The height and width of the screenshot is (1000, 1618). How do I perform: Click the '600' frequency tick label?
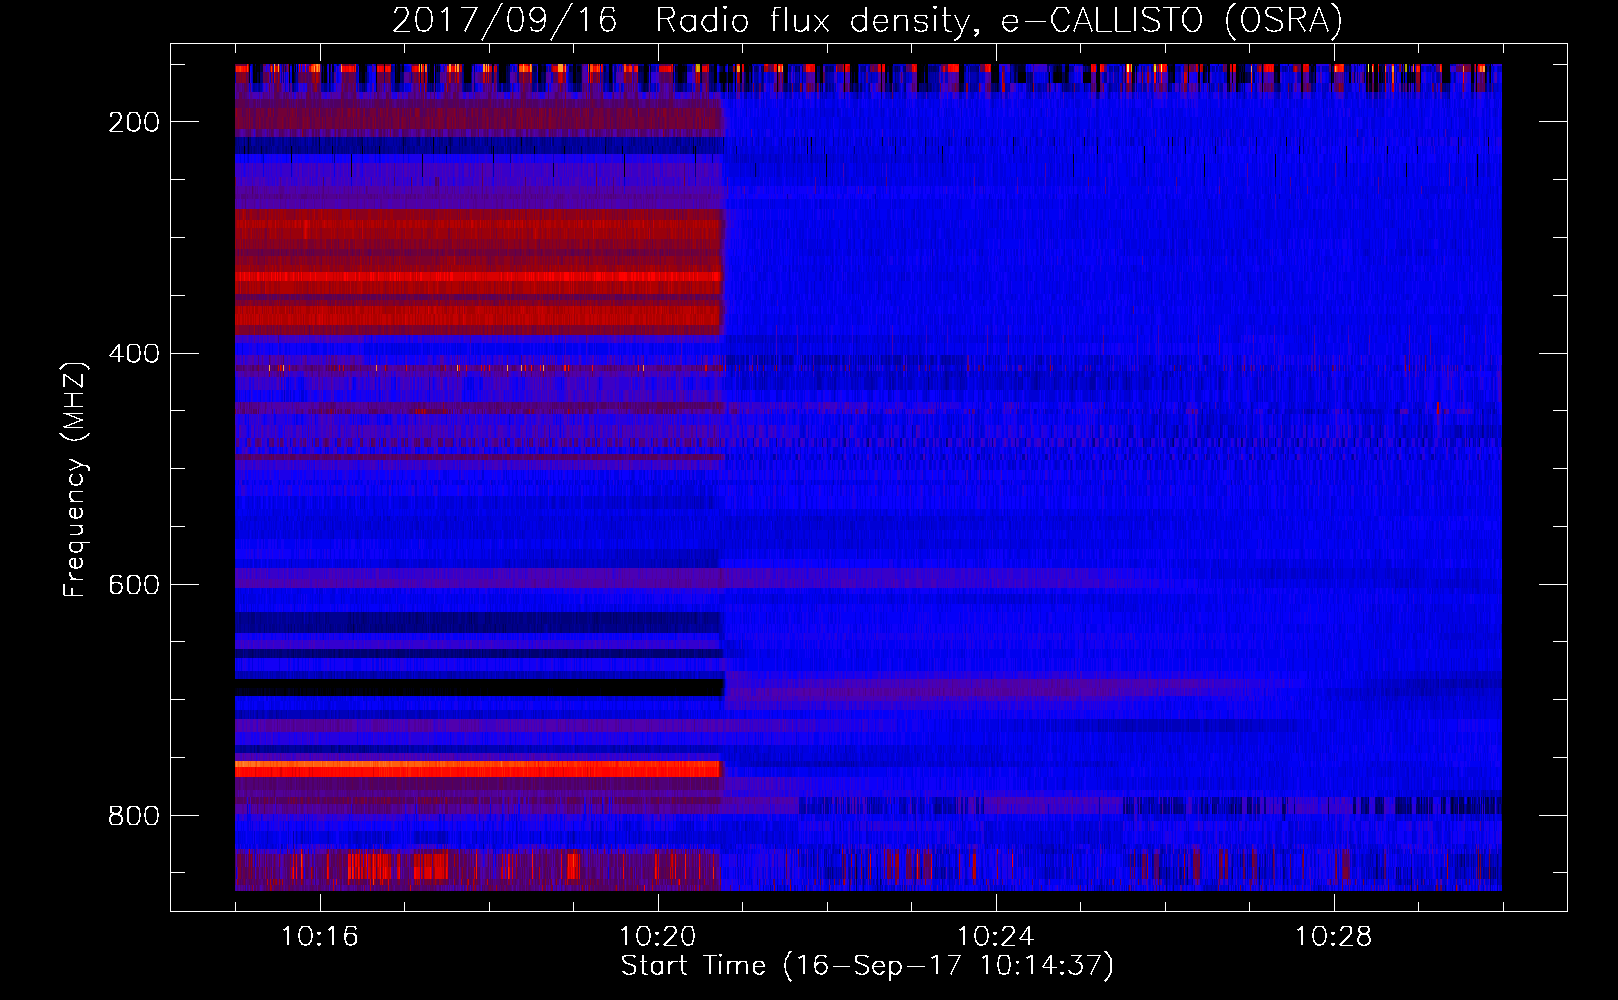click(134, 585)
